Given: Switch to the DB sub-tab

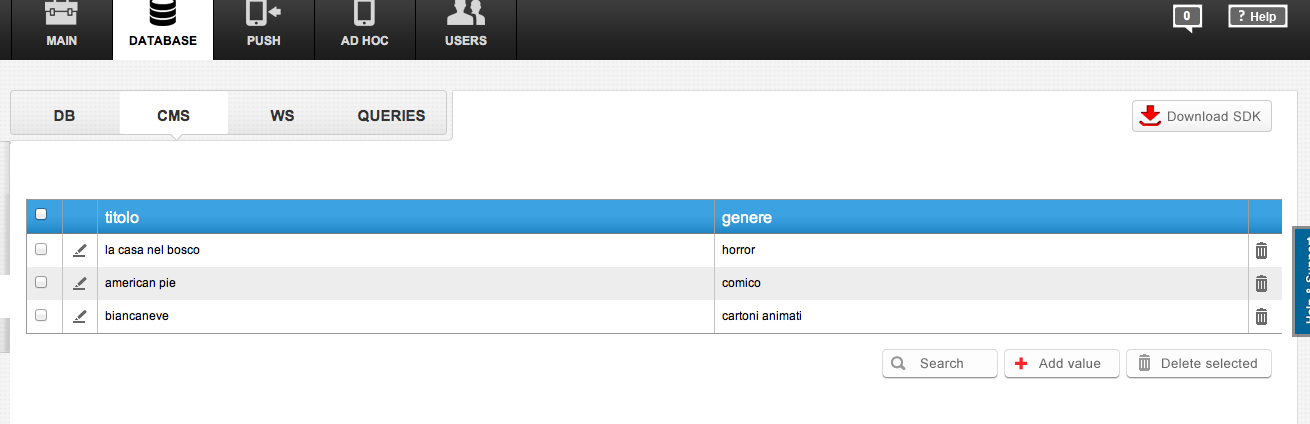Looking at the screenshot, I should pyautogui.click(x=65, y=115).
